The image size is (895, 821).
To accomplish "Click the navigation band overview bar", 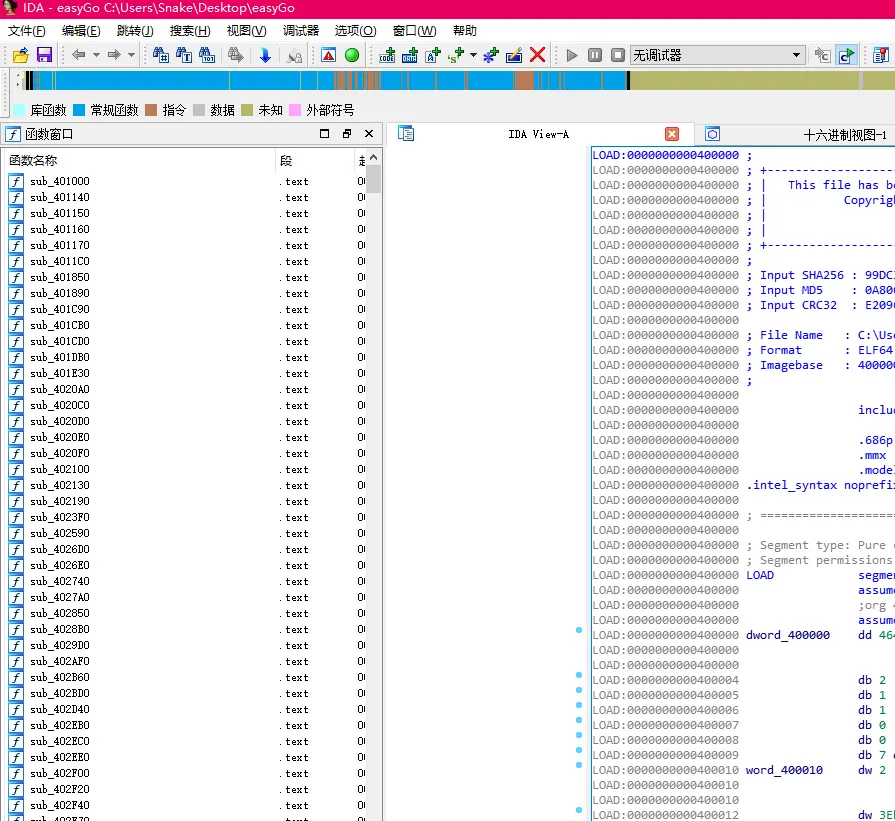I will (457, 81).
